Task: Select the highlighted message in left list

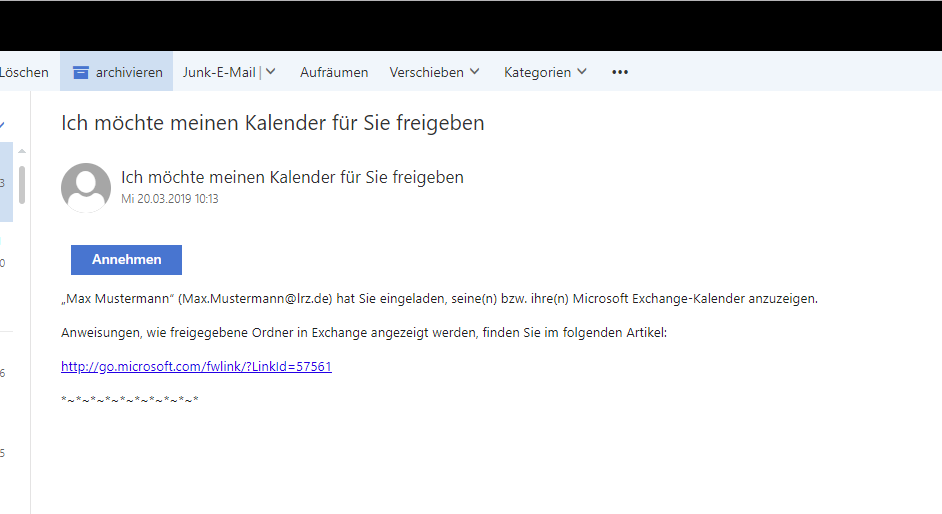Action: tap(6, 182)
